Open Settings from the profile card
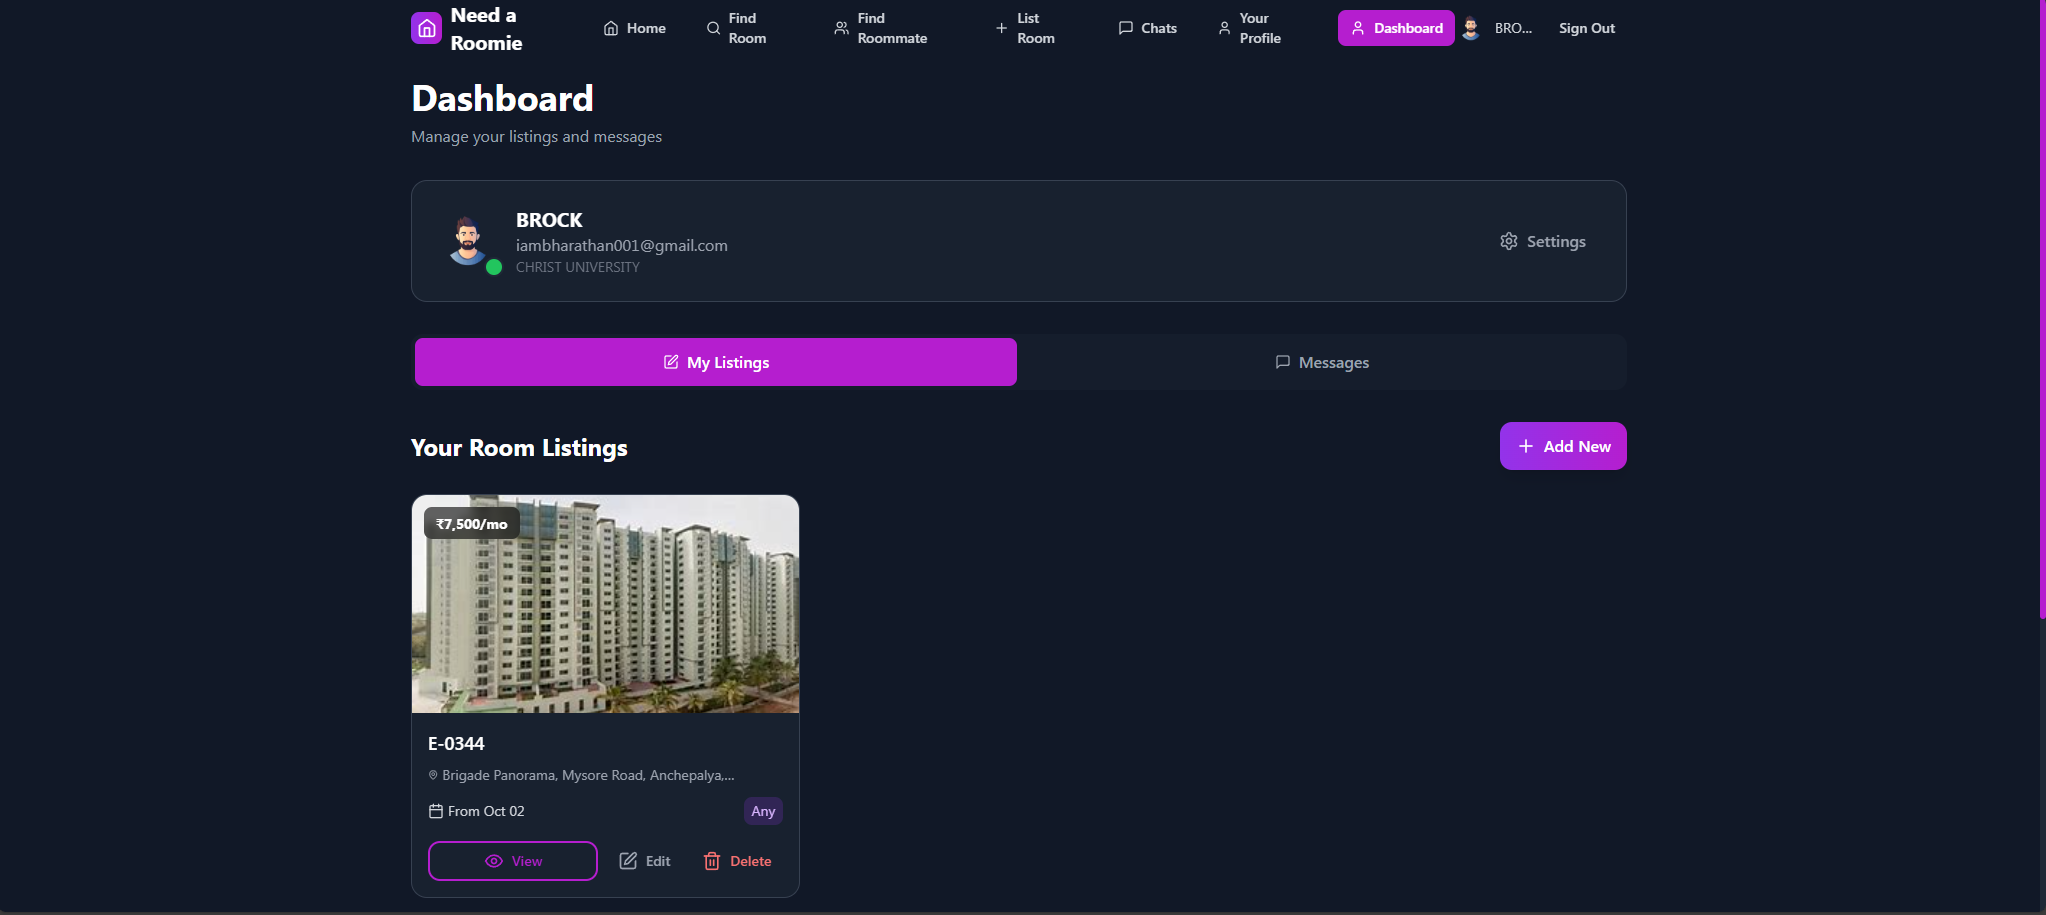The image size is (2046, 915). click(1543, 241)
